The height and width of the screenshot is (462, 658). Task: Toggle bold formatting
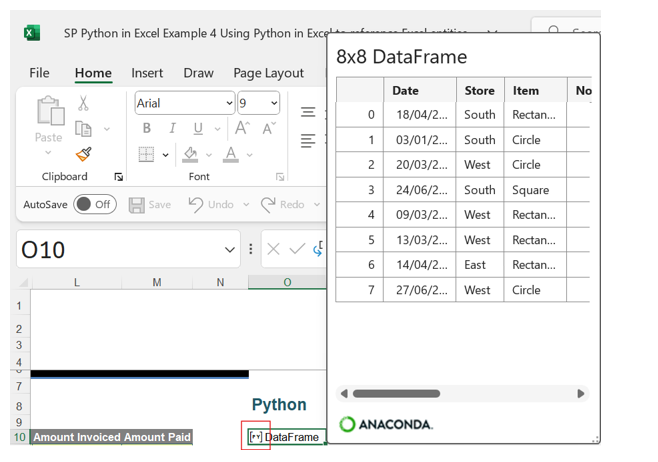(x=147, y=129)
